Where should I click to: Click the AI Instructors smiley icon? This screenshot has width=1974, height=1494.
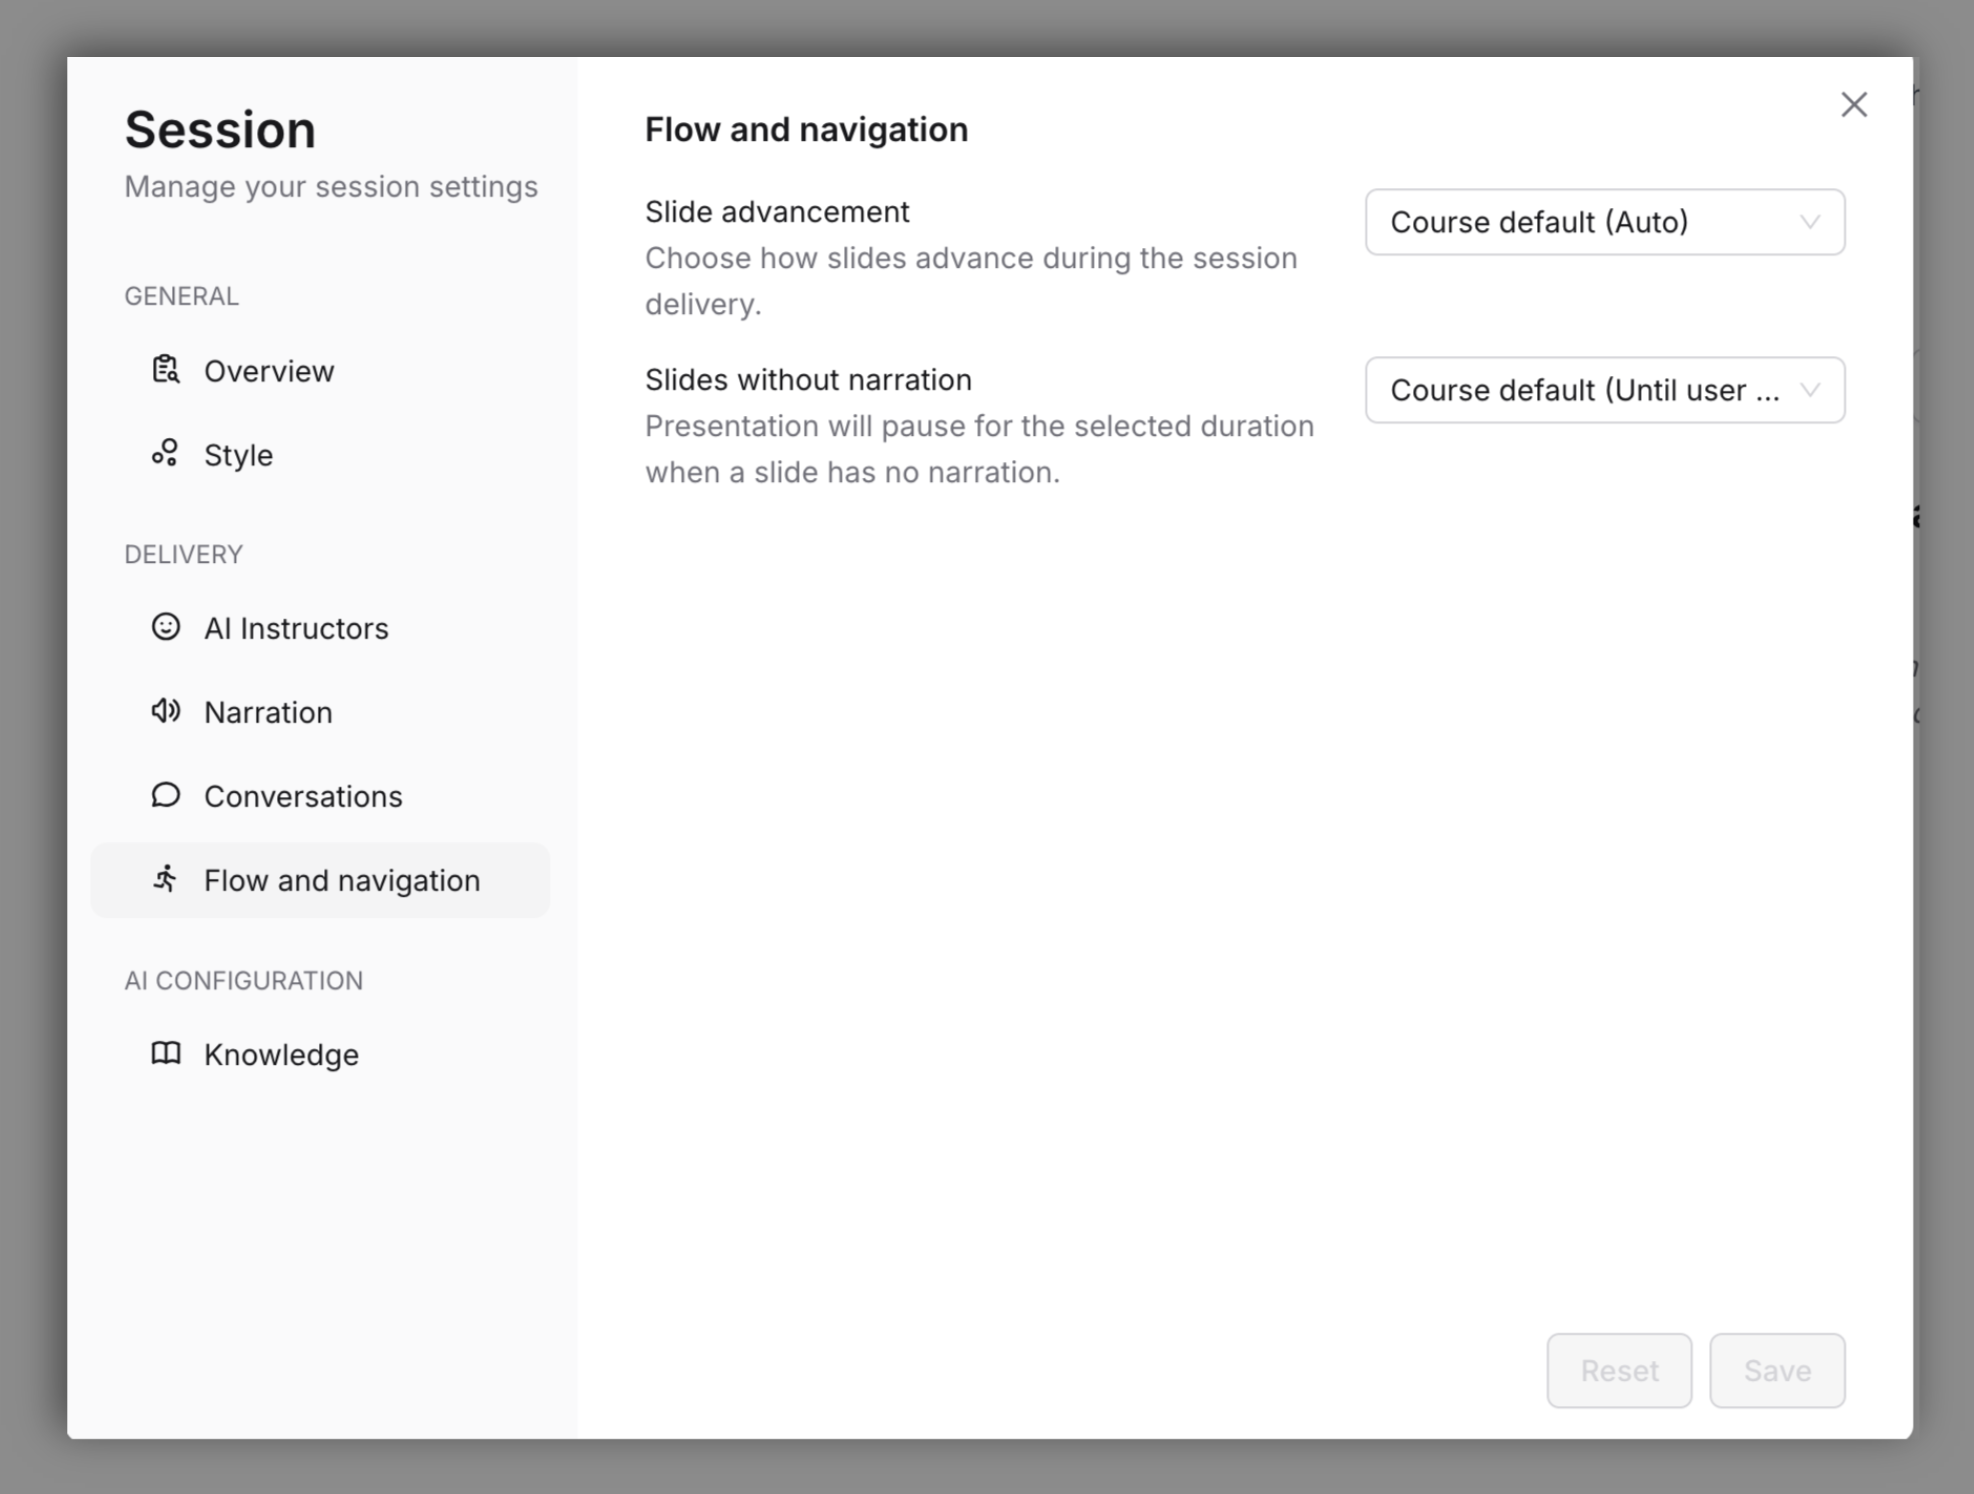[x=165, y=628]
